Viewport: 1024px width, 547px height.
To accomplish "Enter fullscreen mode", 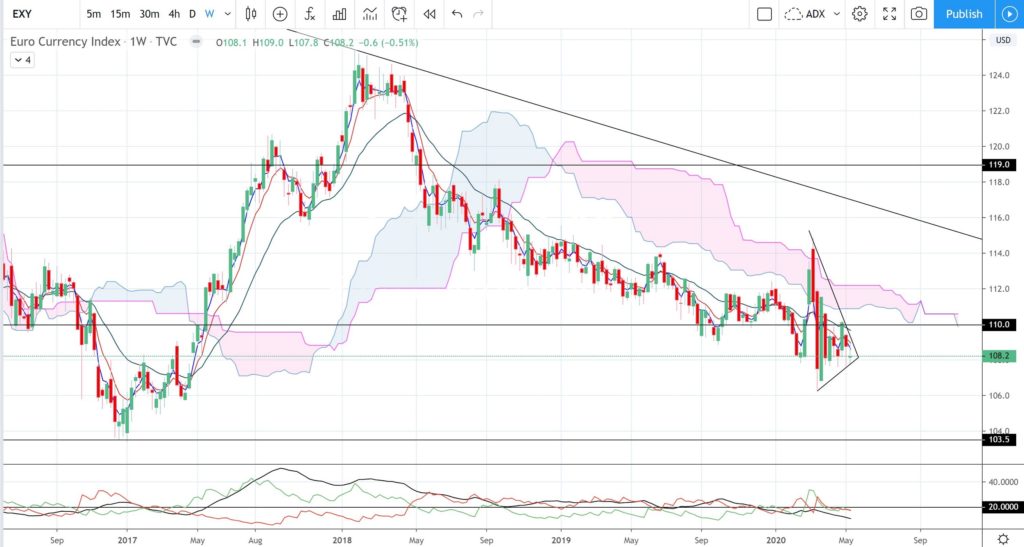I will click(889, 14).
